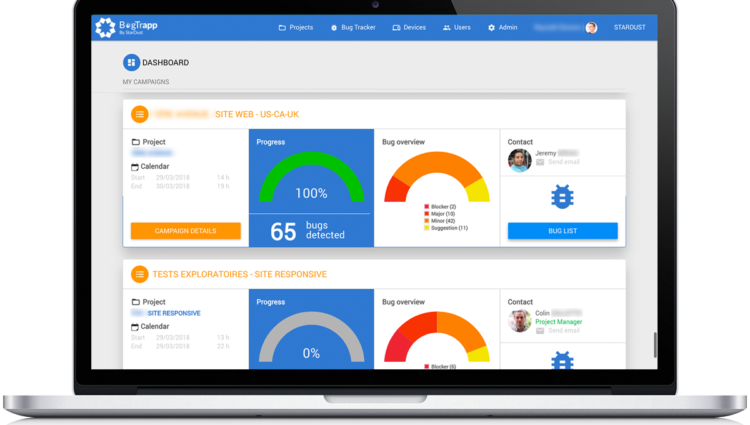Click the 0% progress gauge
The height and width of the screenshot is (425, 750).
coord(311,337)
